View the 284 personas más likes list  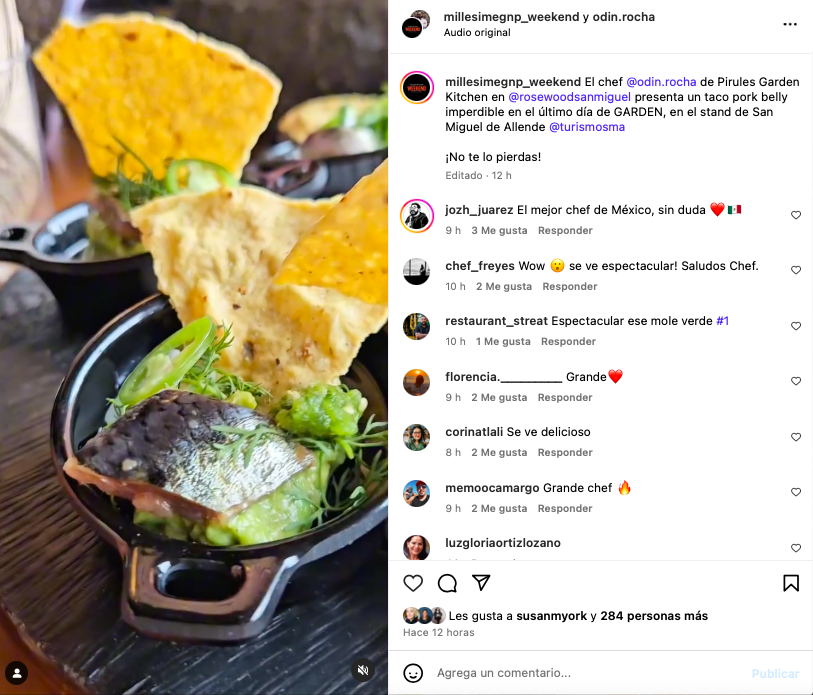coord(654,616)
